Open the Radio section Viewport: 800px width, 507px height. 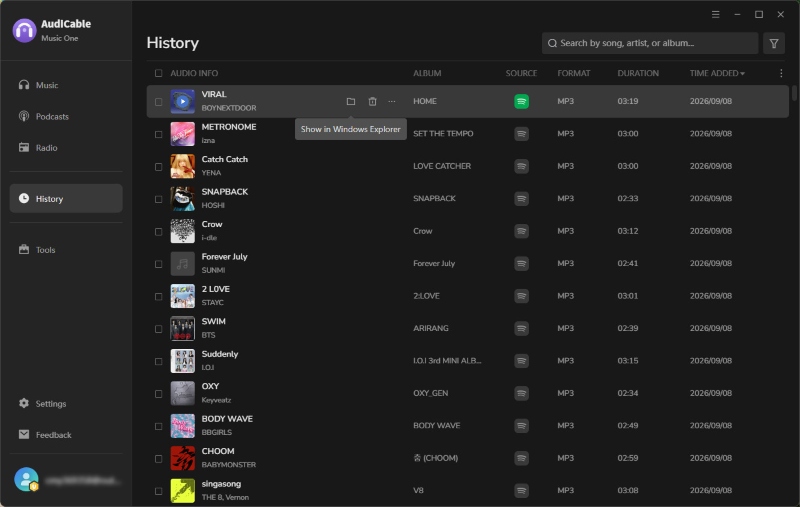[66, 148]
